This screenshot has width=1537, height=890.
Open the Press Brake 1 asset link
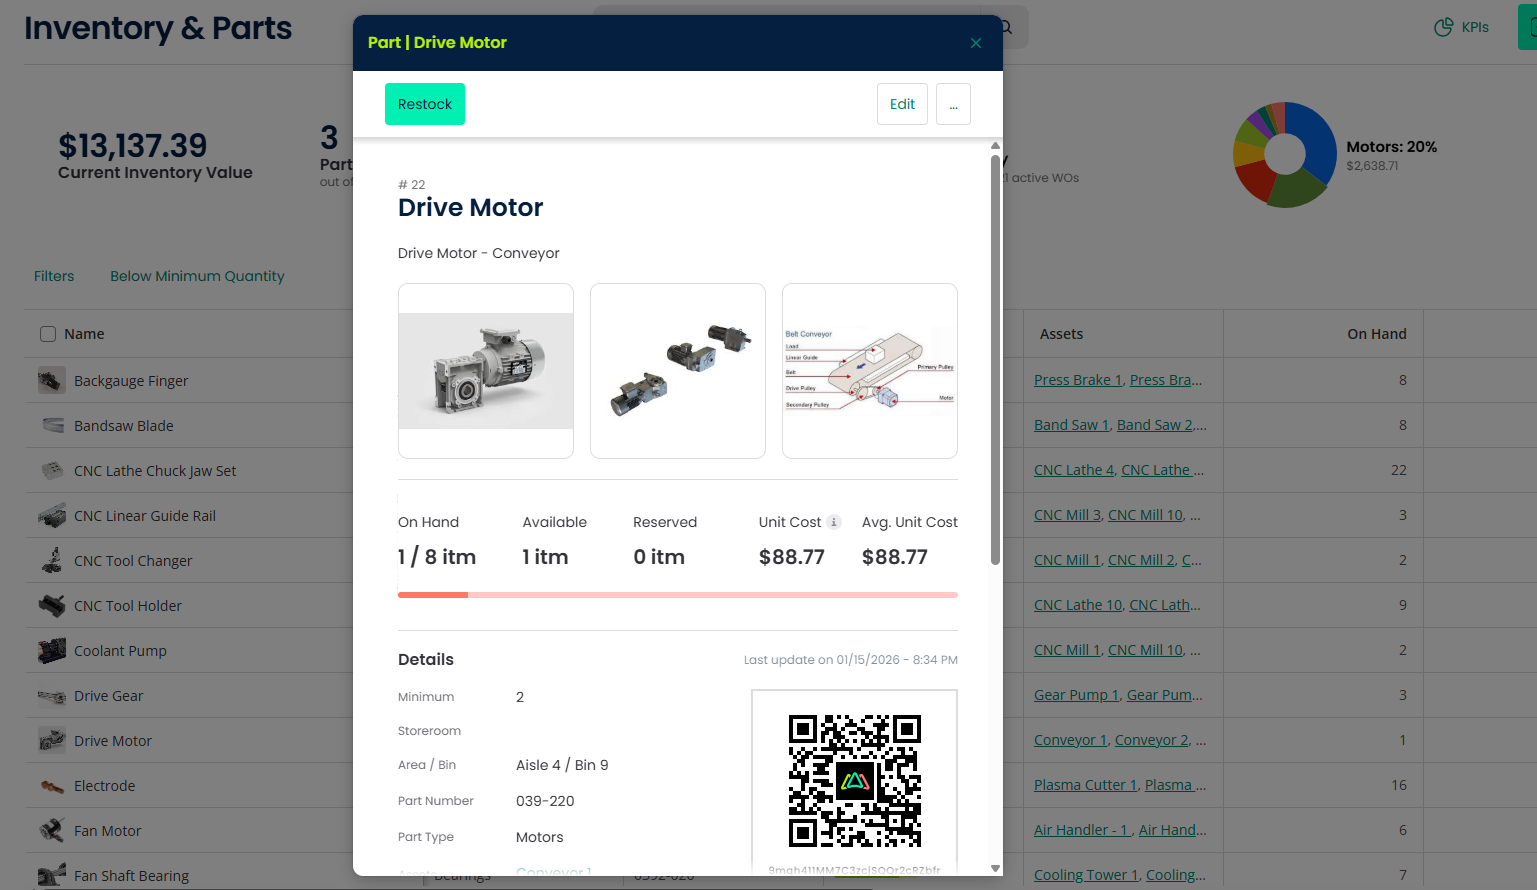tap(1077, 380)
